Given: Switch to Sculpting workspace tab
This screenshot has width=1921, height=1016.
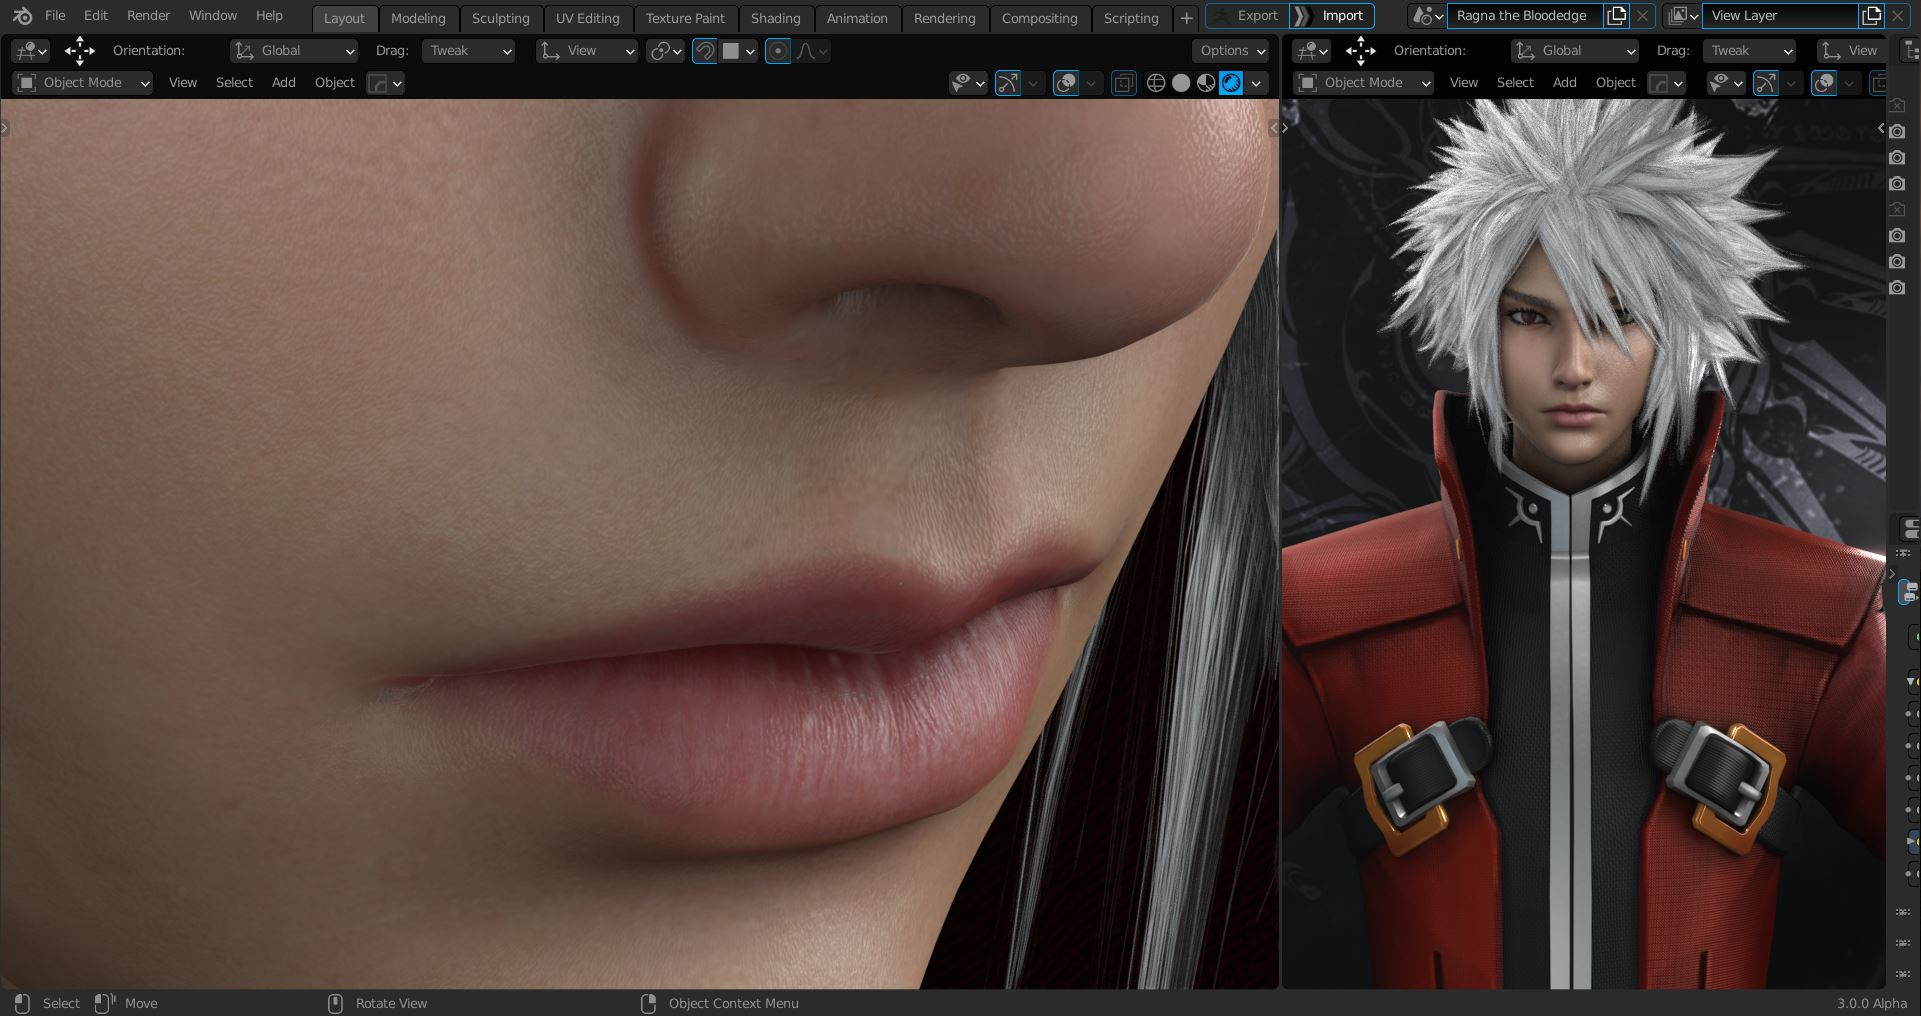Looking at the screenshot, I should [500, 18].
